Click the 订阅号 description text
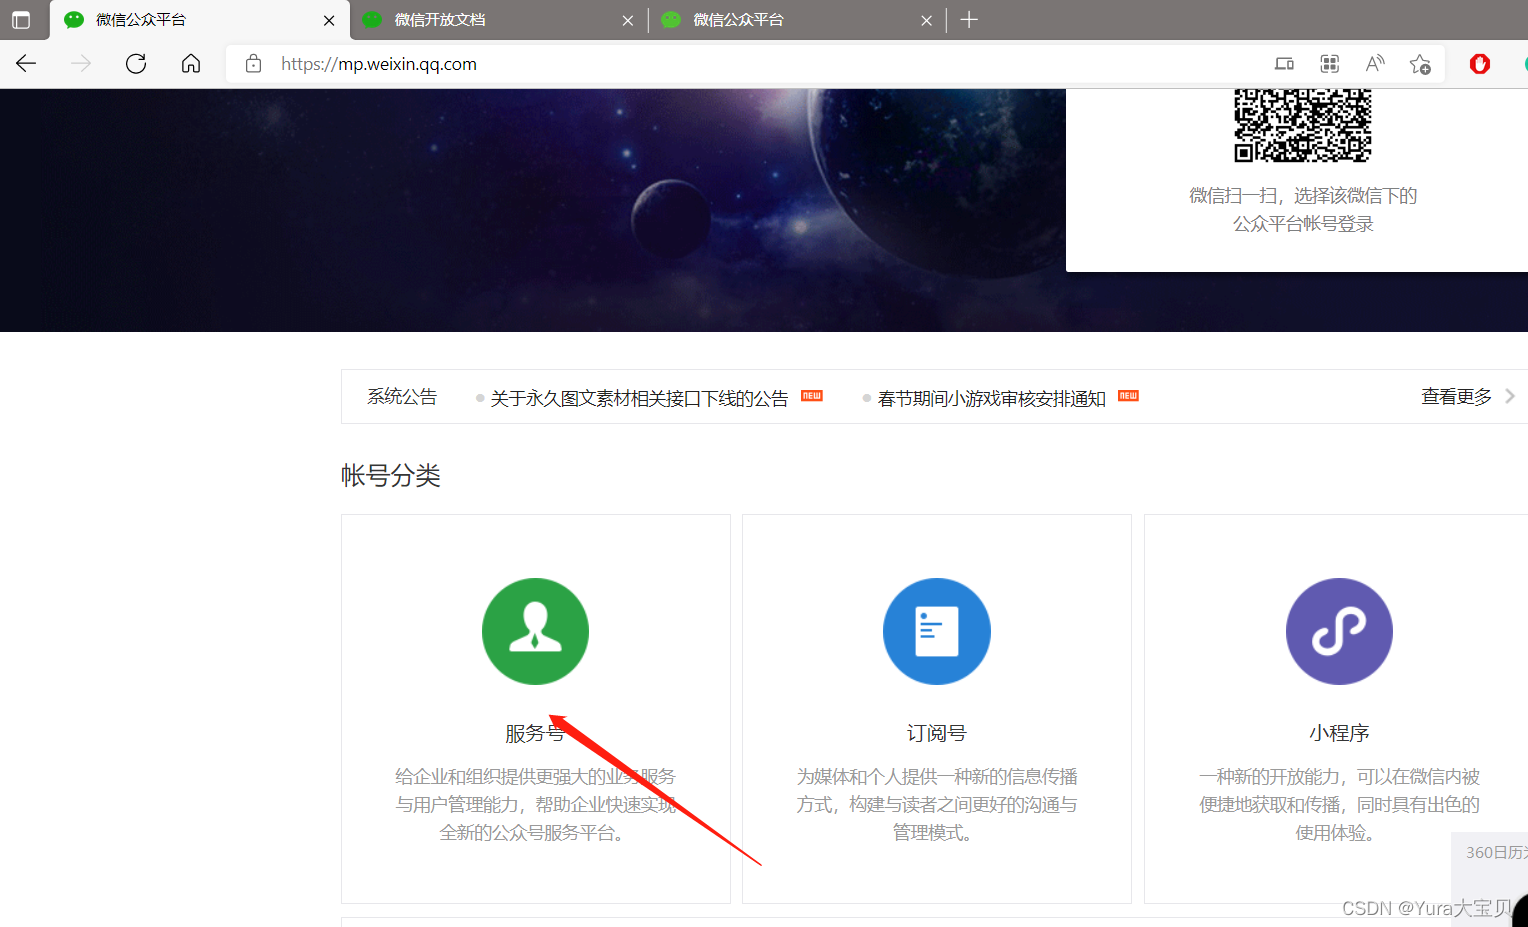The width and height of the screenshot is (1528, 927). tap(937, 804)
